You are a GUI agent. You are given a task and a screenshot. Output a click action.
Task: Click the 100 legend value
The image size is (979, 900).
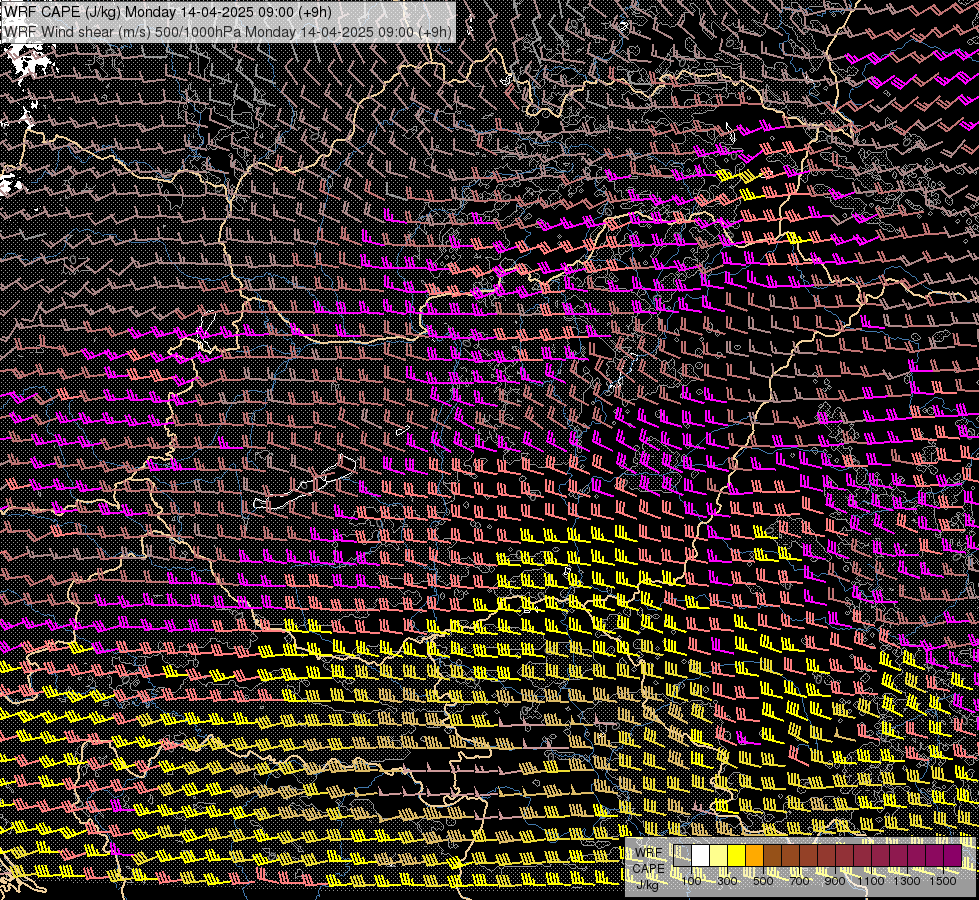tap(691, 881)
